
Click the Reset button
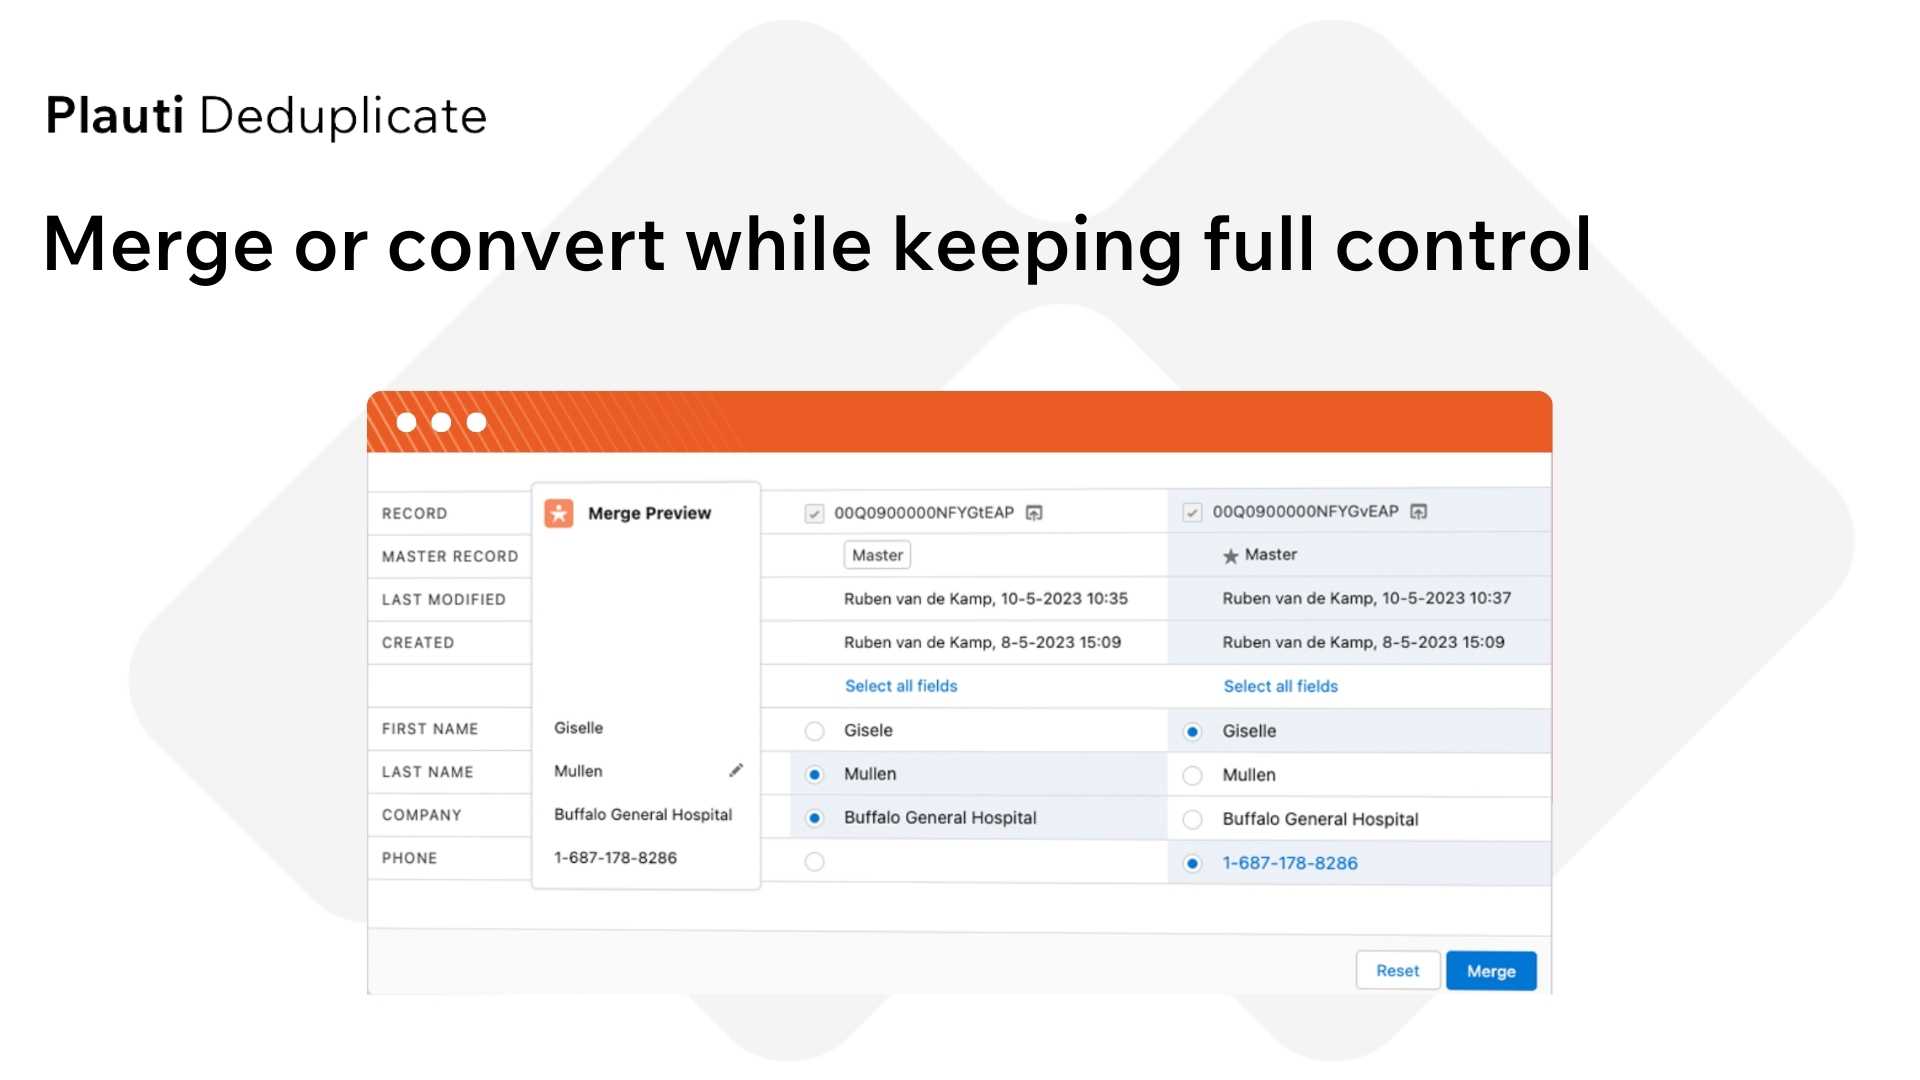click(1397, 971)
